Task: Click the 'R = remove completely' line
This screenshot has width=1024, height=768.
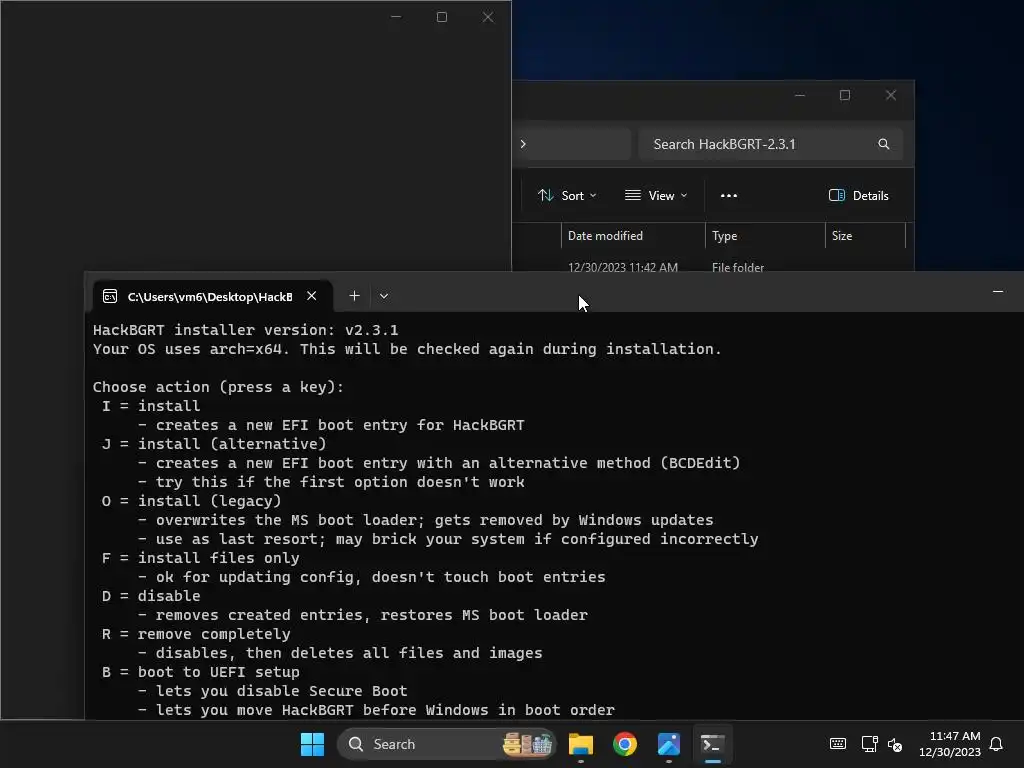Action: [x=196, y=633]
